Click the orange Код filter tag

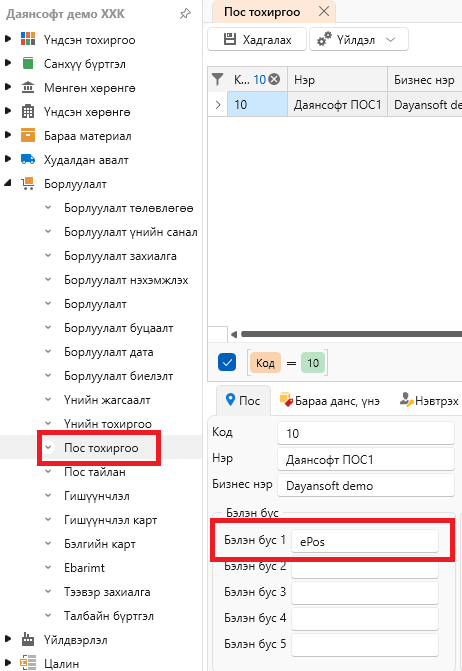click(265, 362)
